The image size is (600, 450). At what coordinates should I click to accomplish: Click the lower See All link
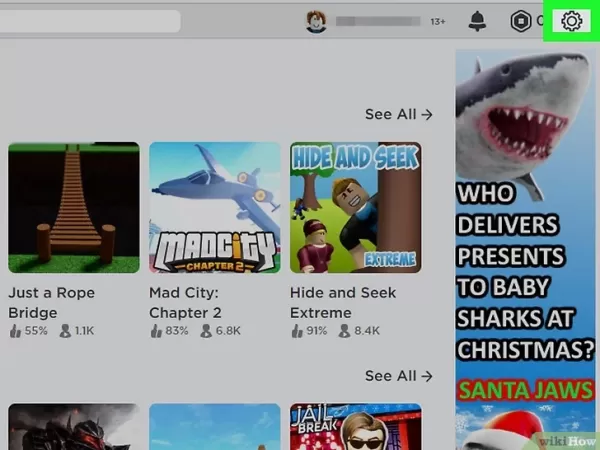point(399,376)
